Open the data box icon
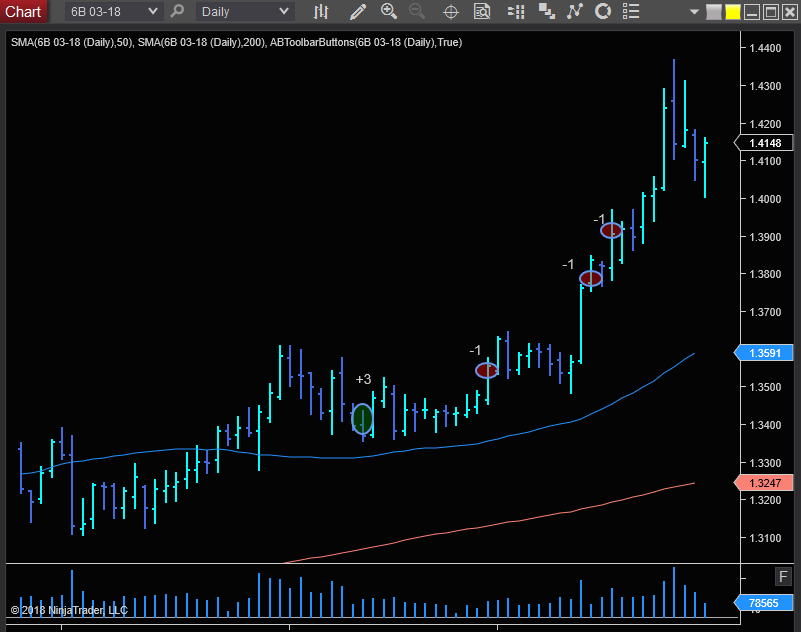801x632 pixels. click(482, 11)
